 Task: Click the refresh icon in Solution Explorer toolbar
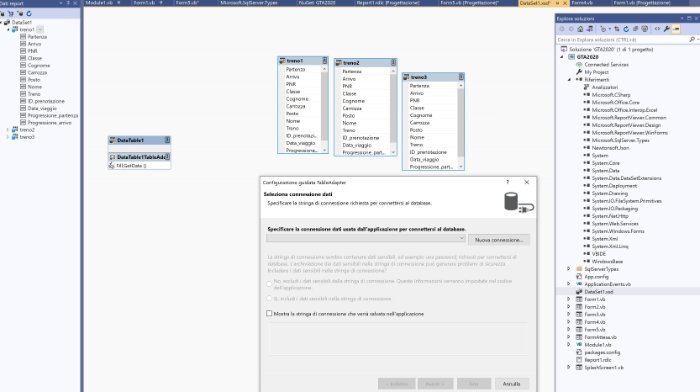point(626,29)
